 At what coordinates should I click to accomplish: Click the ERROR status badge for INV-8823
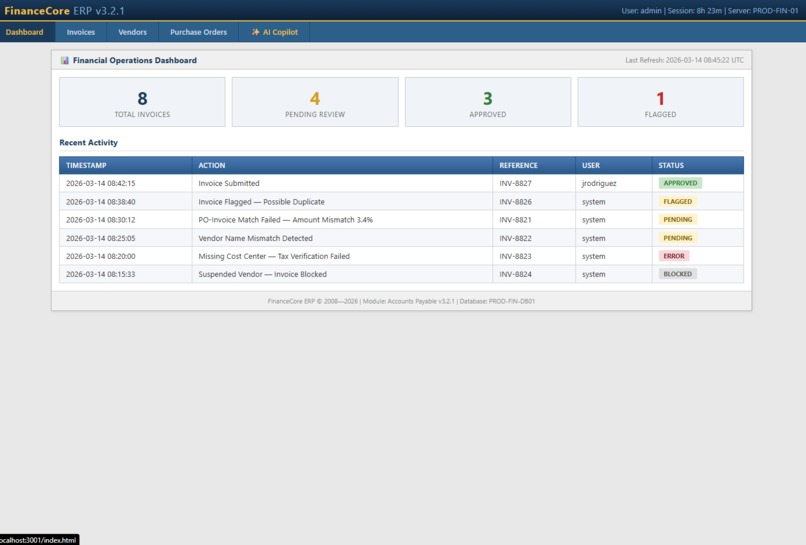click(x=673, y=256)
